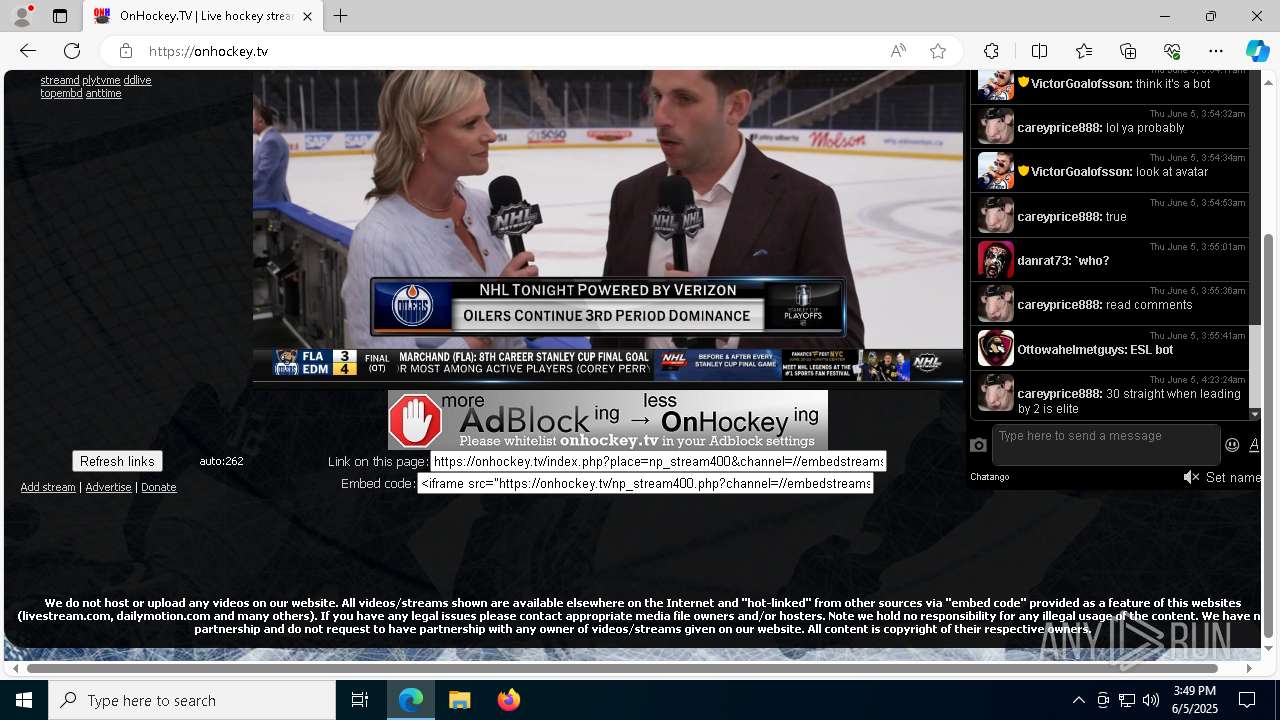1280x720 pixels.
Task: Click danrat73's chat avatar
Action: point(996,260)
